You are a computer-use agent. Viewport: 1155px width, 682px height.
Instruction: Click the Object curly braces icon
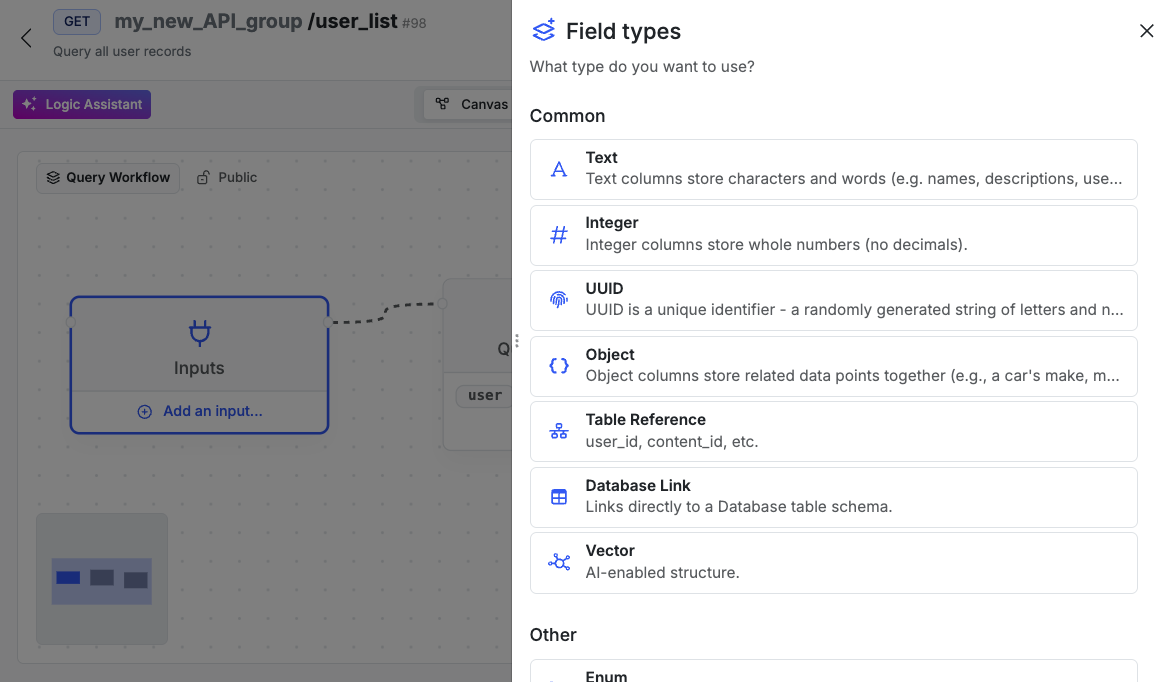coord(559,366)
